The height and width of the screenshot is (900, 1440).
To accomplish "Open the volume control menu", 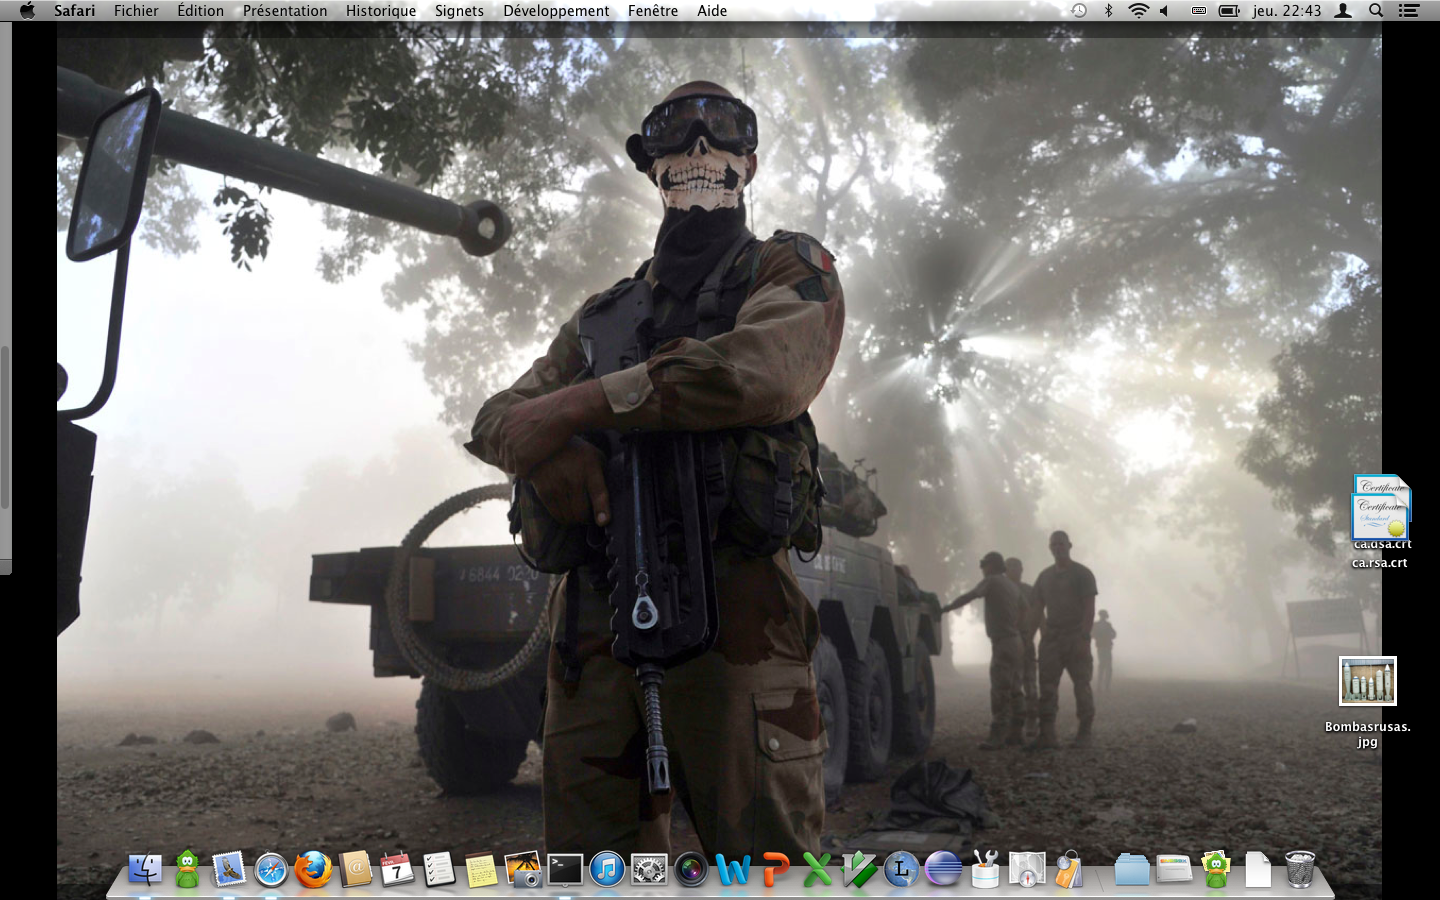I will 1165,11.
